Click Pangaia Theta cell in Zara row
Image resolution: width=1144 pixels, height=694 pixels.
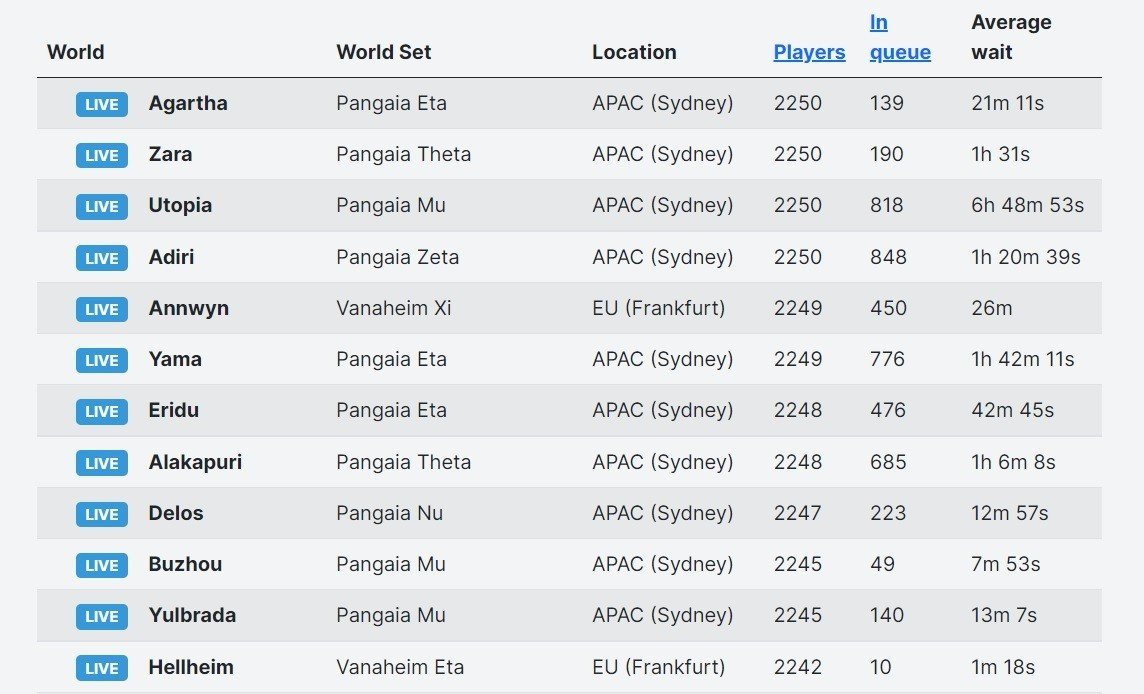point(403,155)
